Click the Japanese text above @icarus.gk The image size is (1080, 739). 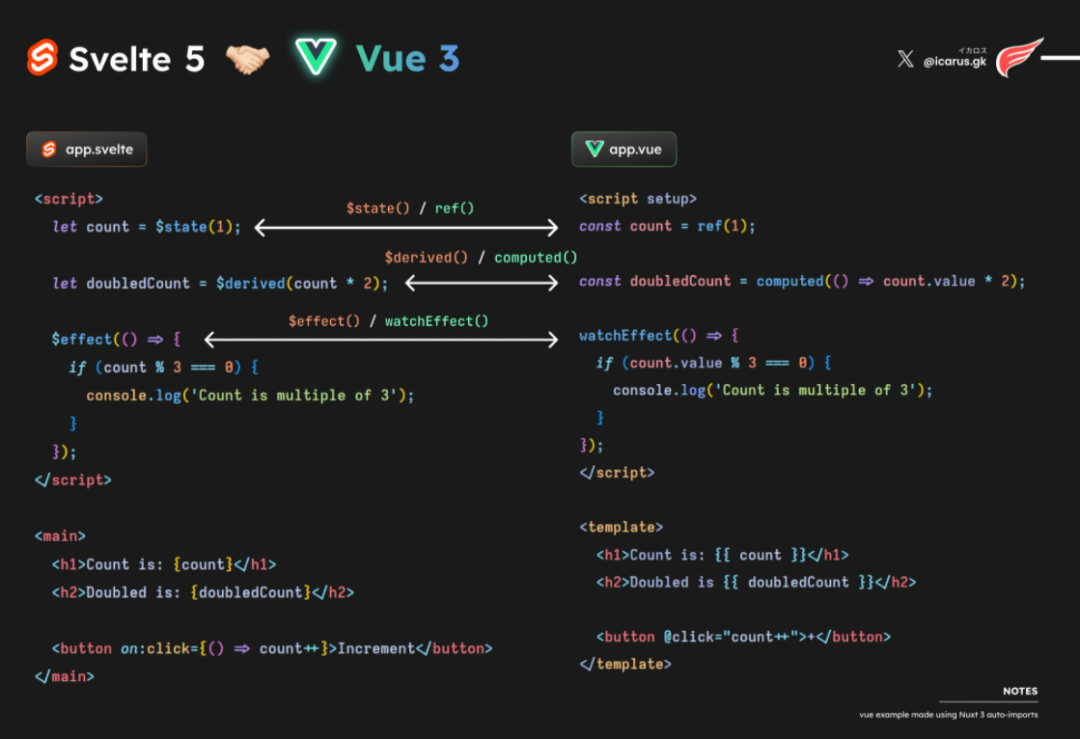(973, 50)
